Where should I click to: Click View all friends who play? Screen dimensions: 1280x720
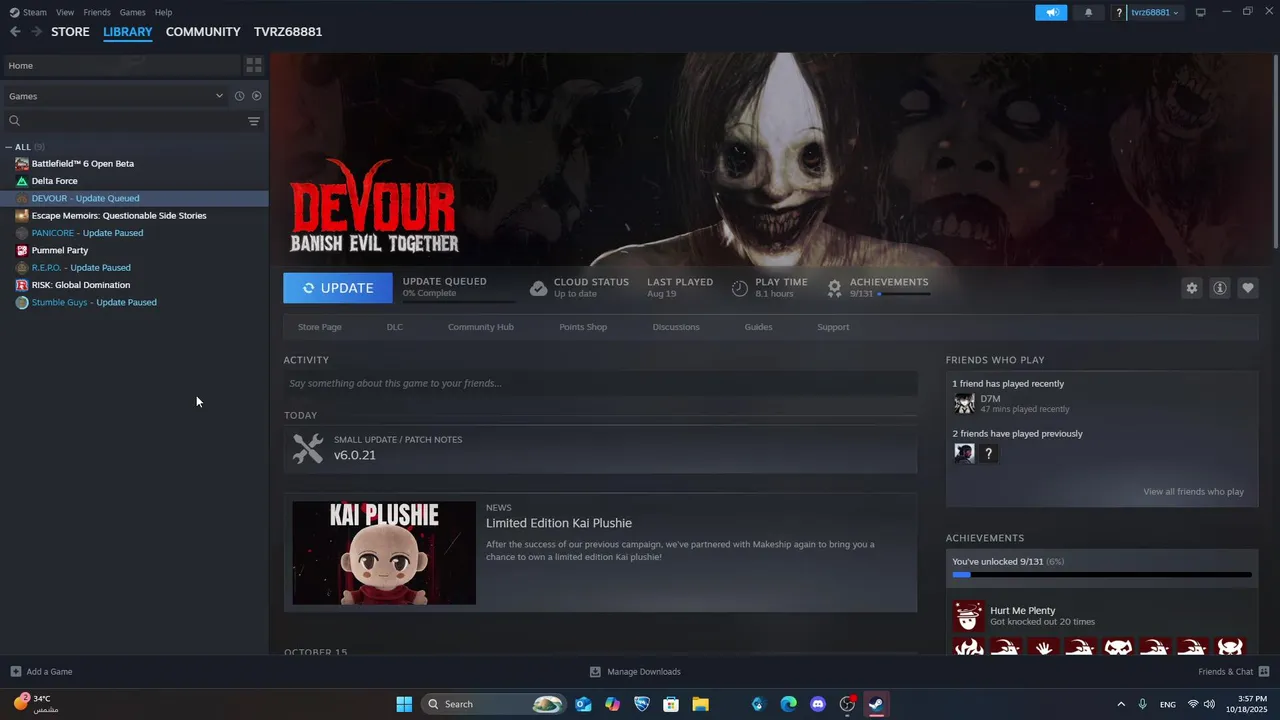pos(1193,492)
